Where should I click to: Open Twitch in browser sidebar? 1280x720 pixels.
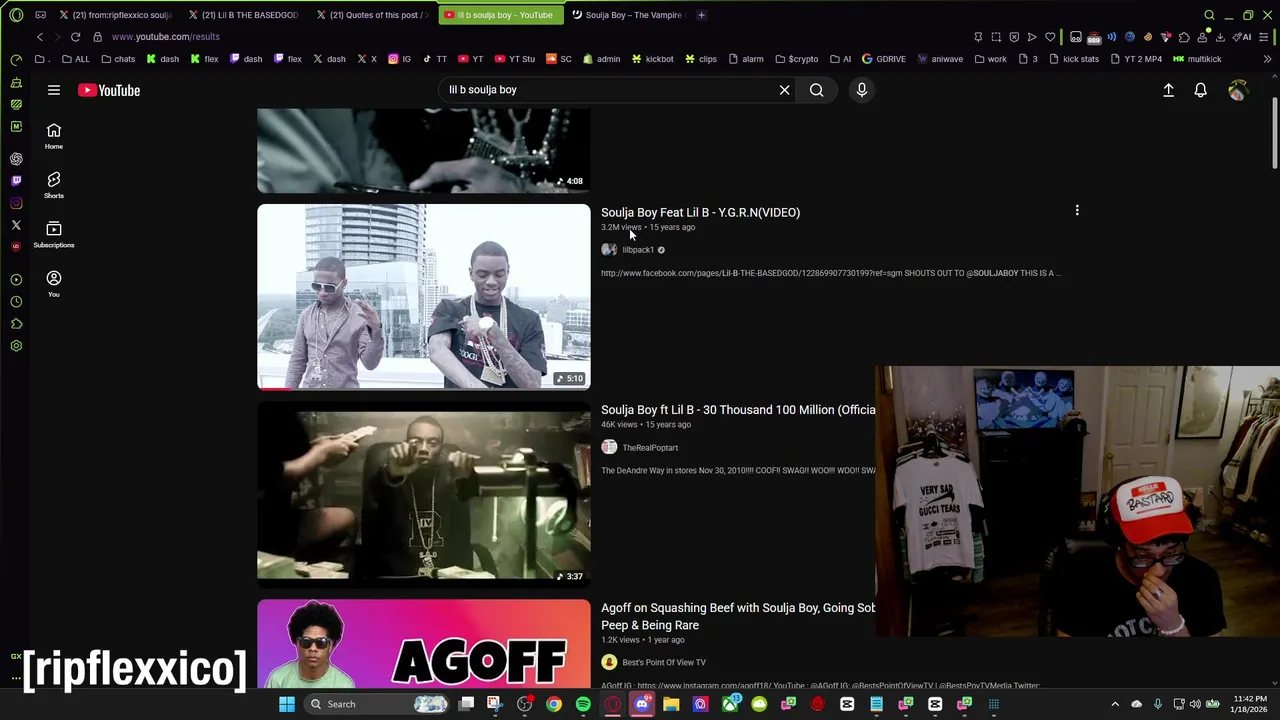tap(16, 181)
